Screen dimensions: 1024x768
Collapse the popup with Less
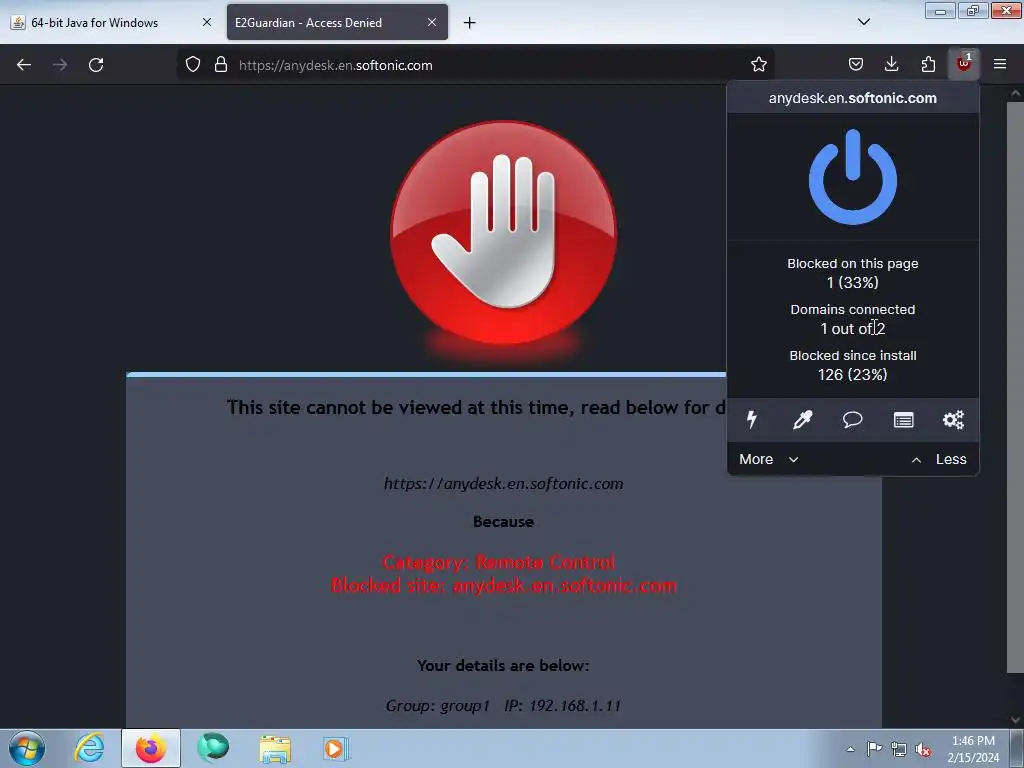point(938,459)
